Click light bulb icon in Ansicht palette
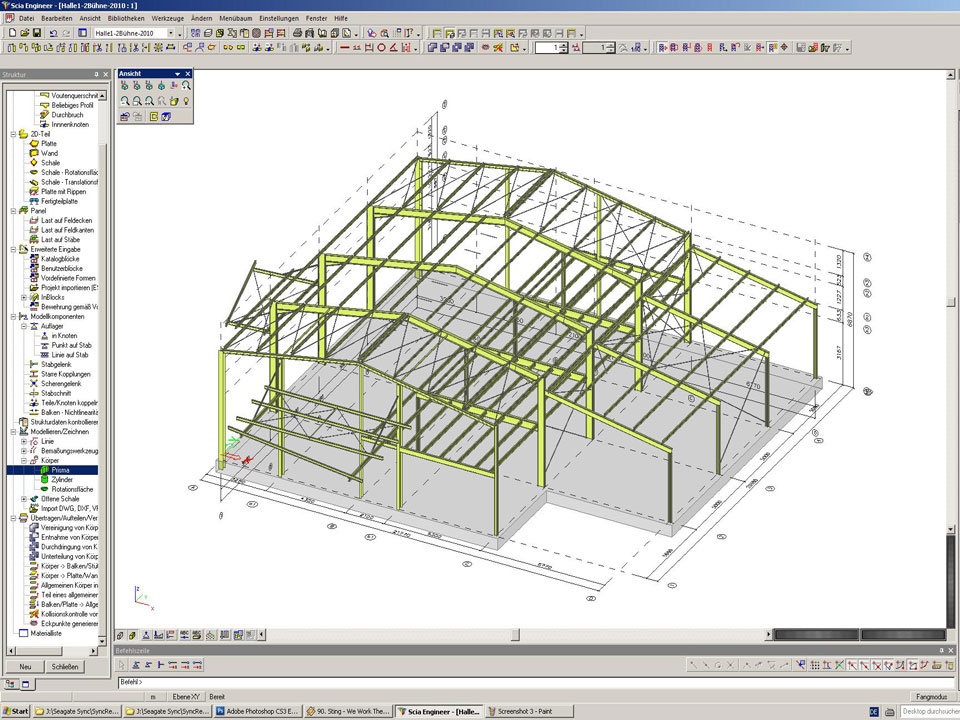Image resolution: width=960 pixels, height=720 pixels. click(186, 101)
